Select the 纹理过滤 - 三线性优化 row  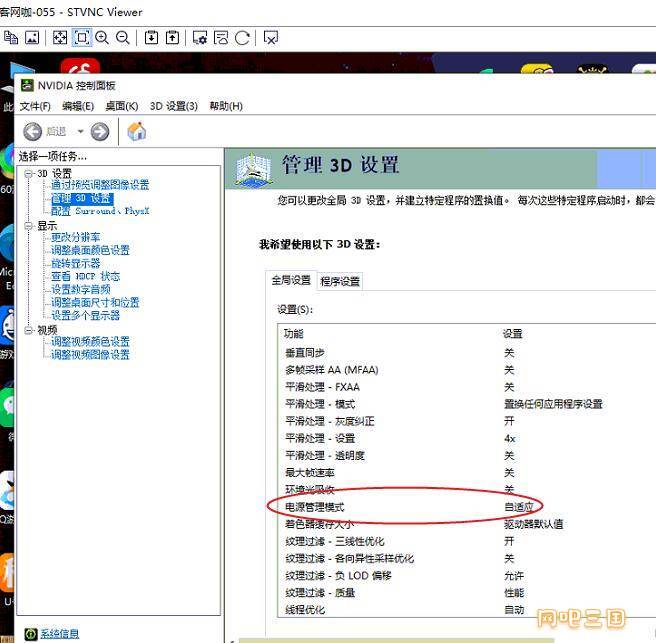(x=467, y=541)
